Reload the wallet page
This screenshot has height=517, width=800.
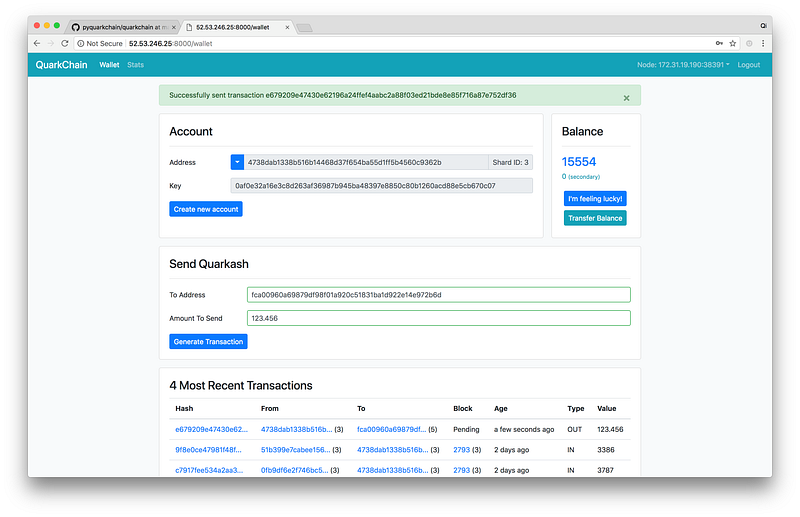65,43
